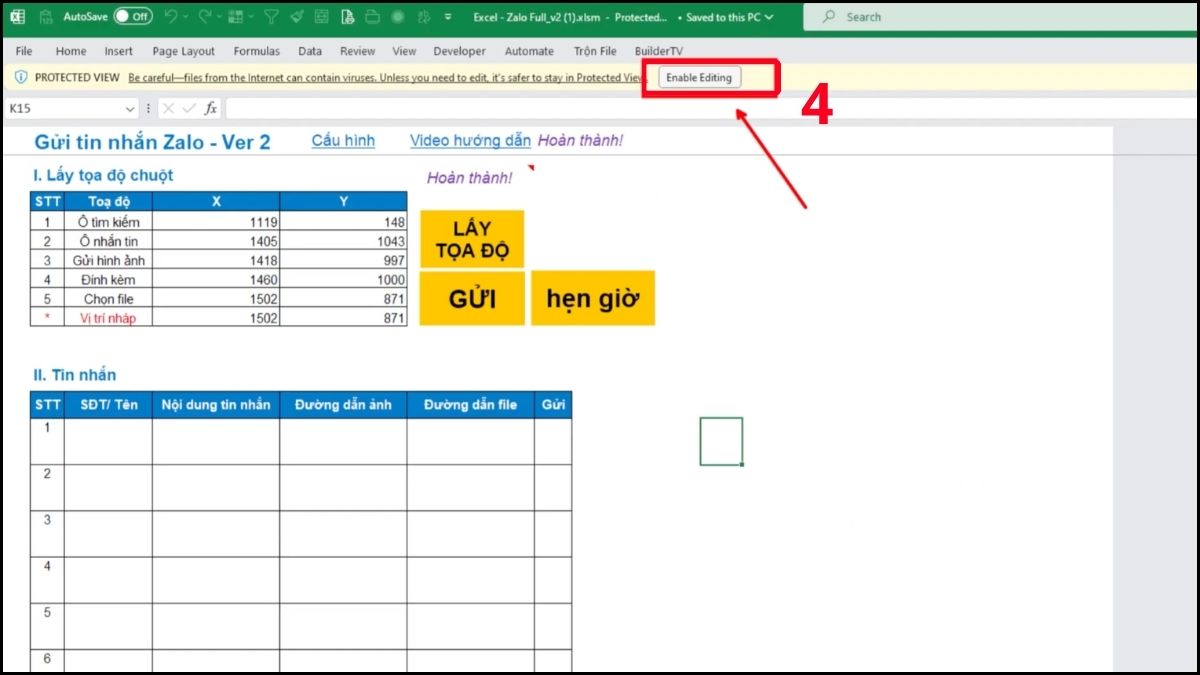The image size is (1200, 675).
Task: Open the Undo history dropdown arrow
Action: [x=186, y=17]
